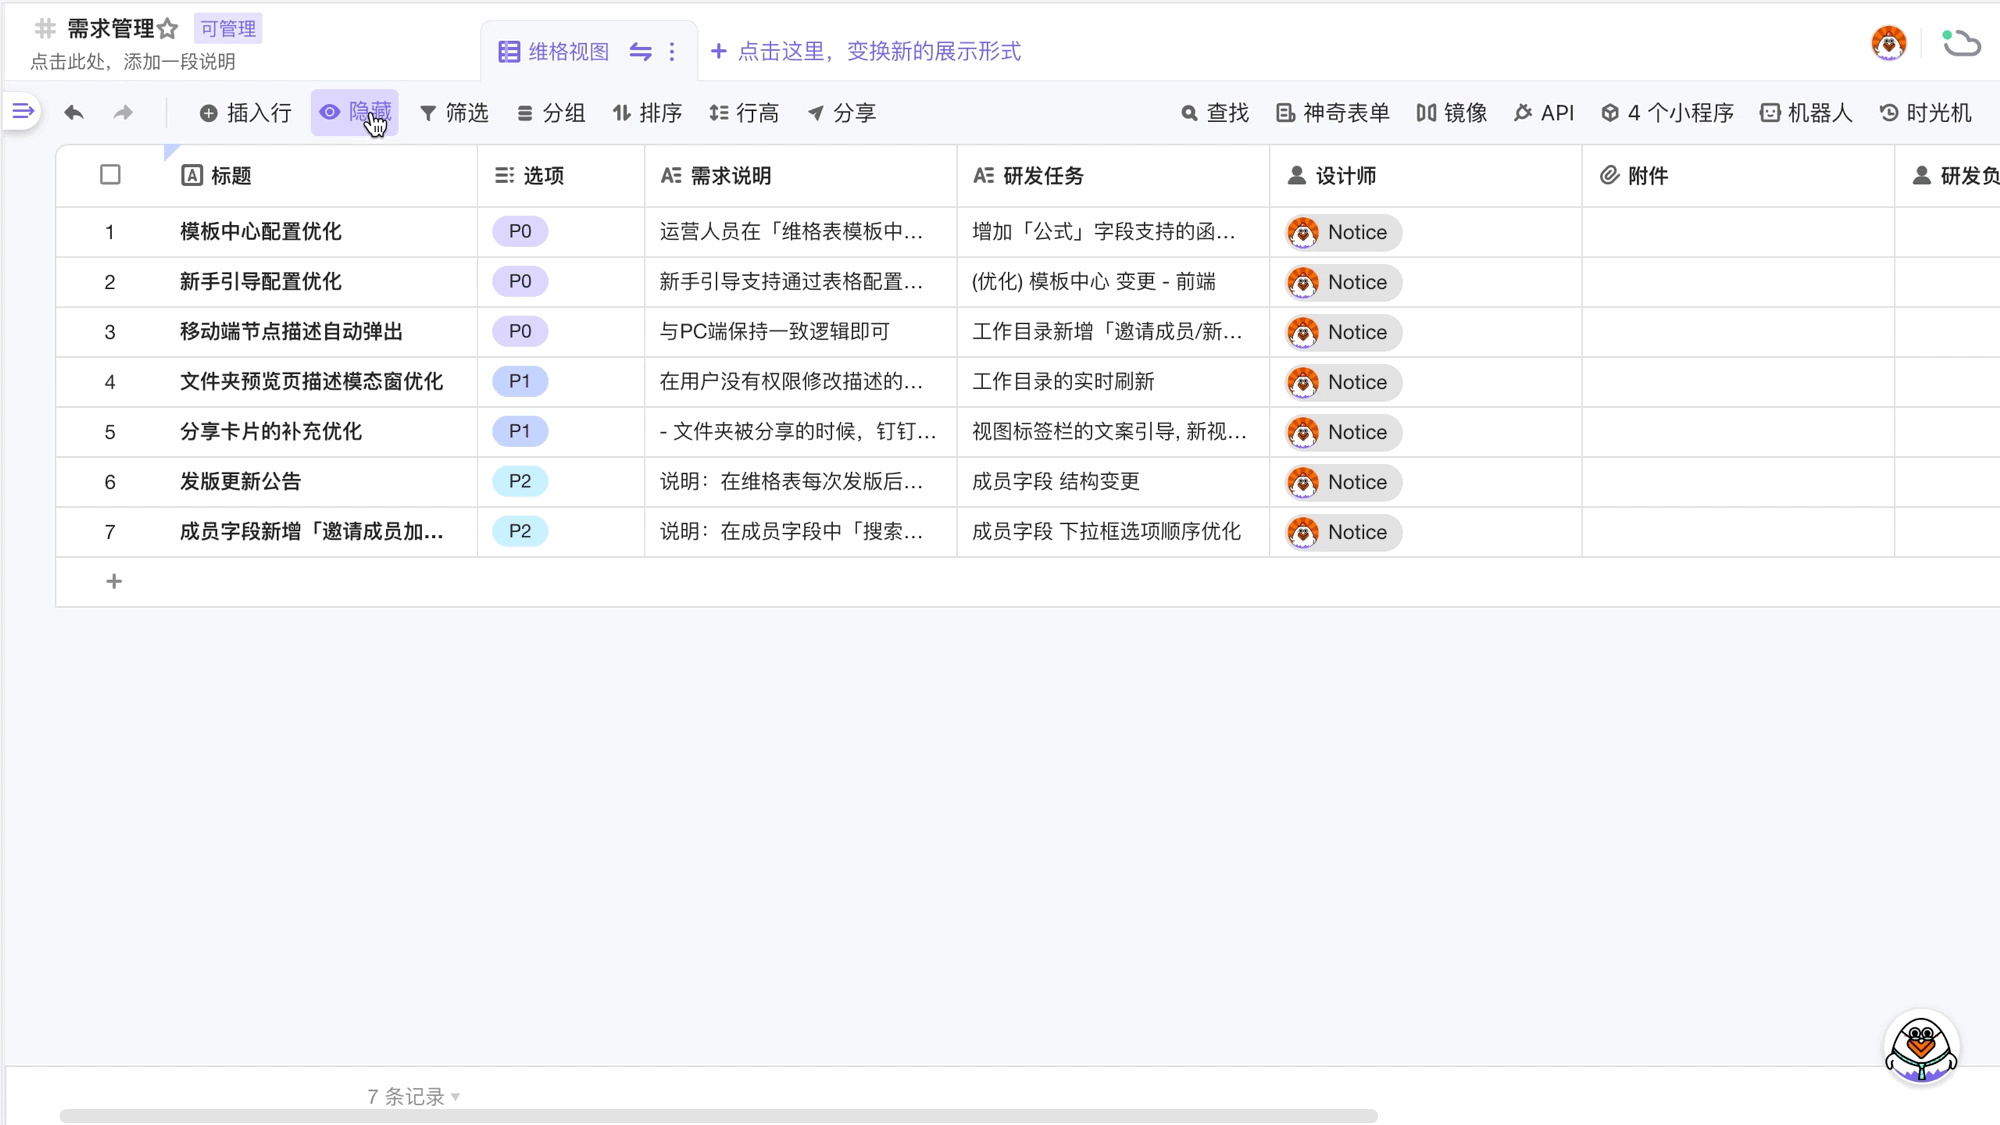
Task: Click the 插入行 insert row button
Action: pos(246,113)
